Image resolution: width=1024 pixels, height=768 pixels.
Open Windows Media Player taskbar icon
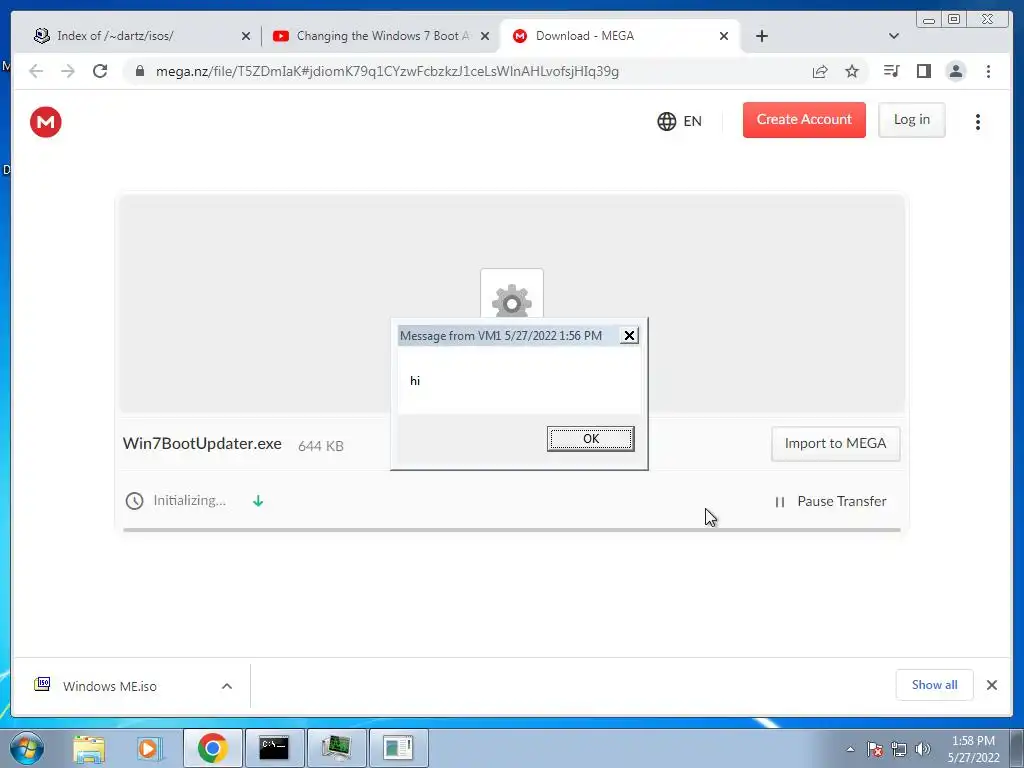pyautogui.click(x=149, y=748)
